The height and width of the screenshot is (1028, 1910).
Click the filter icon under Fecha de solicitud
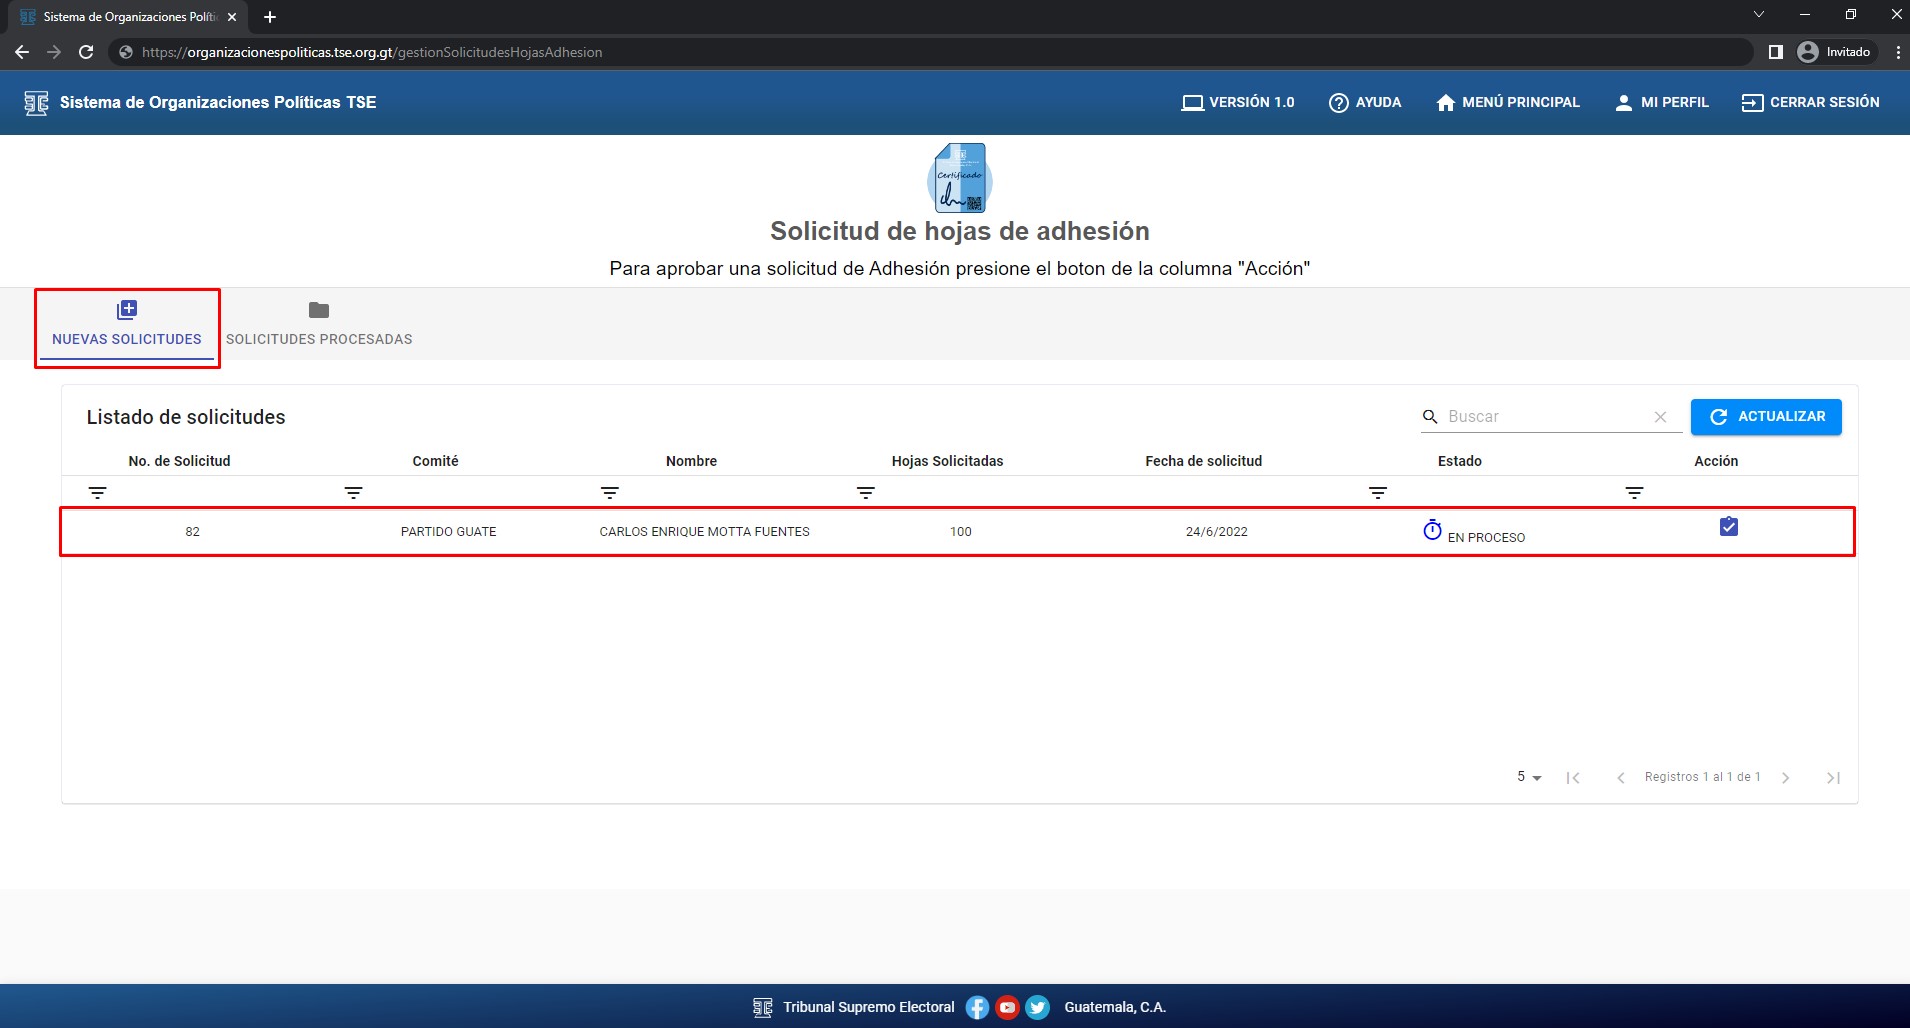1378,492
